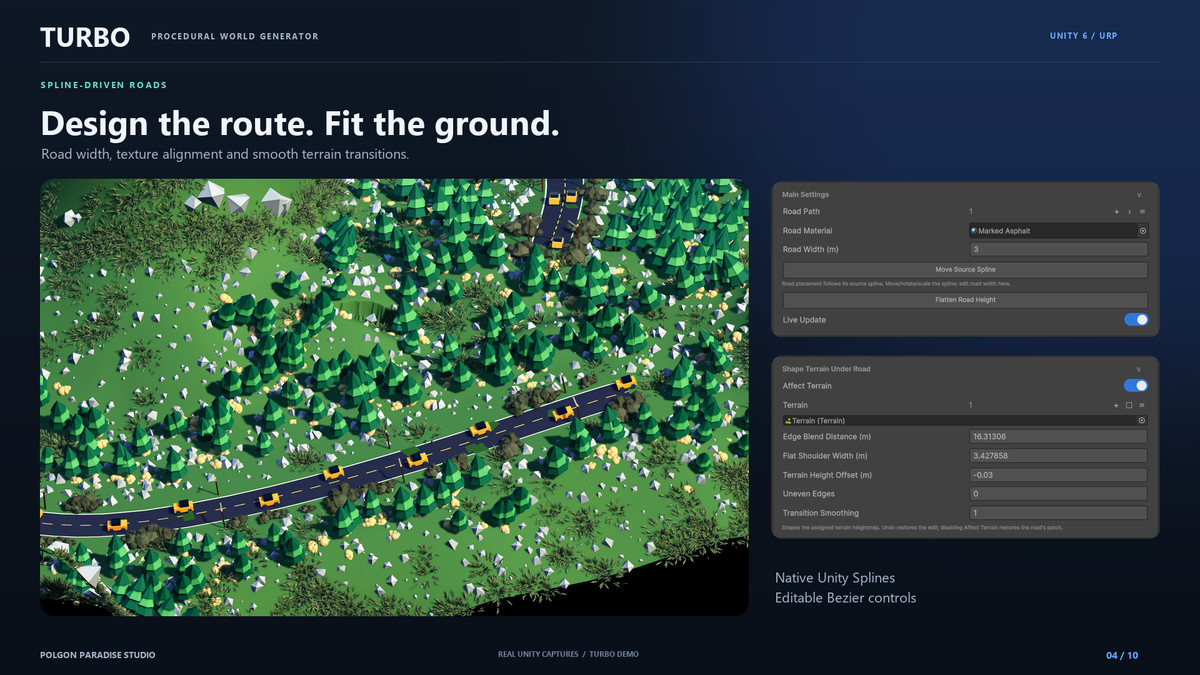Click the square icon in Terrain row

[x=1130, y=405]
